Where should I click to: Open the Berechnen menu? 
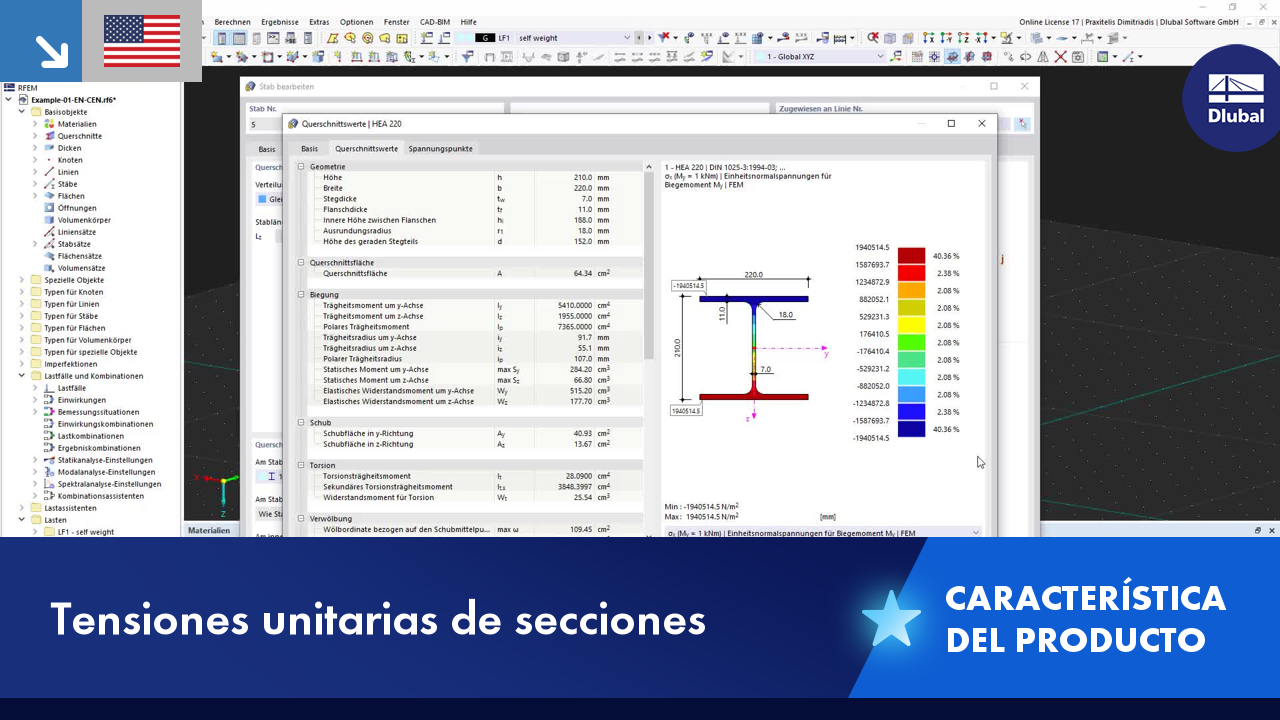pos(232,22)
